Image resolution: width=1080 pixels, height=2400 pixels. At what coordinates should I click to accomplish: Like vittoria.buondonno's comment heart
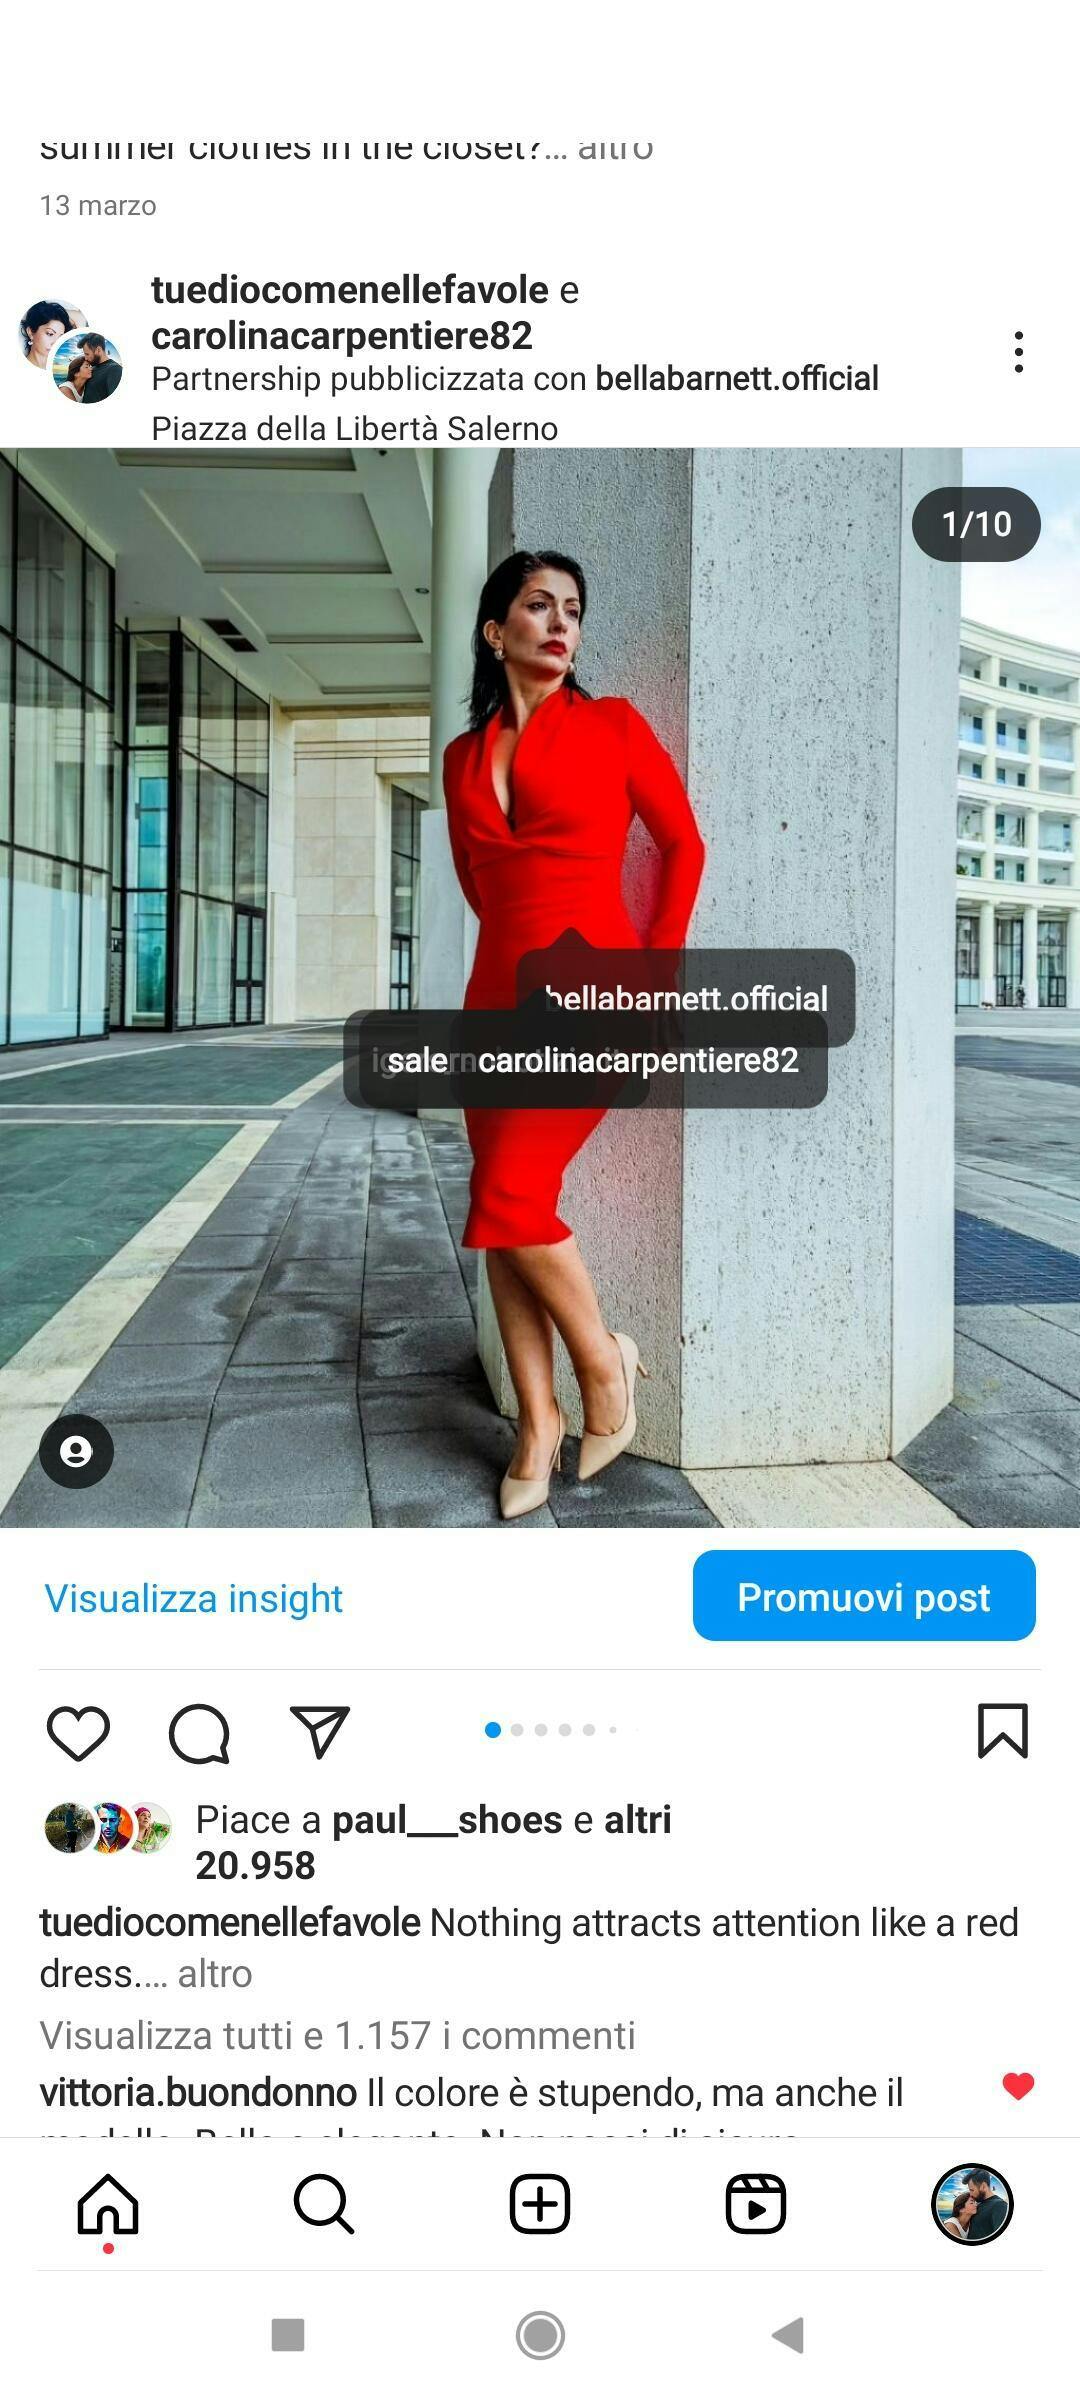click(x=1018, y=2086)
